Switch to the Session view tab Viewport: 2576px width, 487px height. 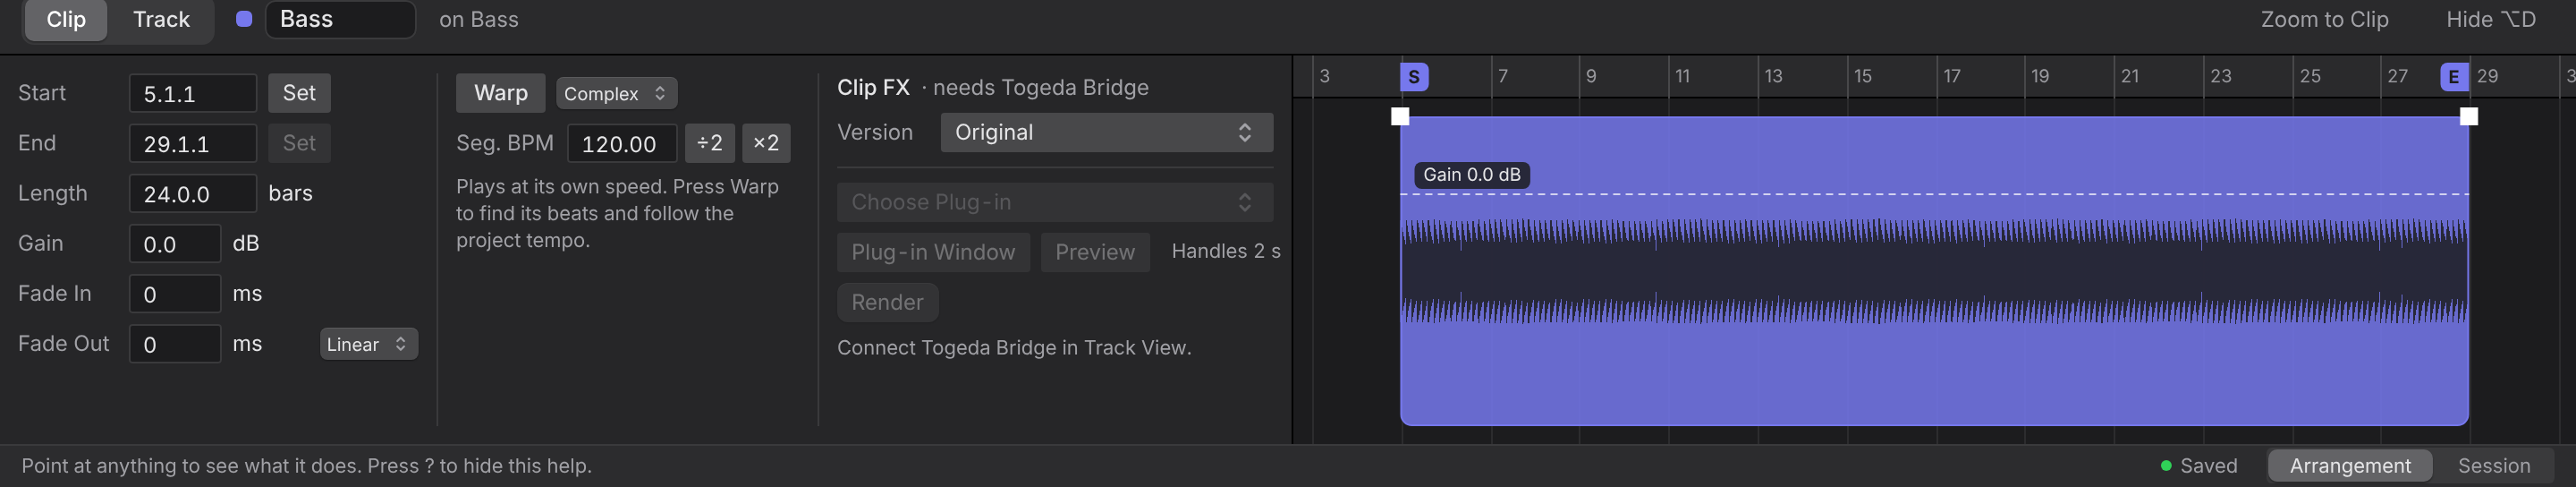coord(2494,466)
